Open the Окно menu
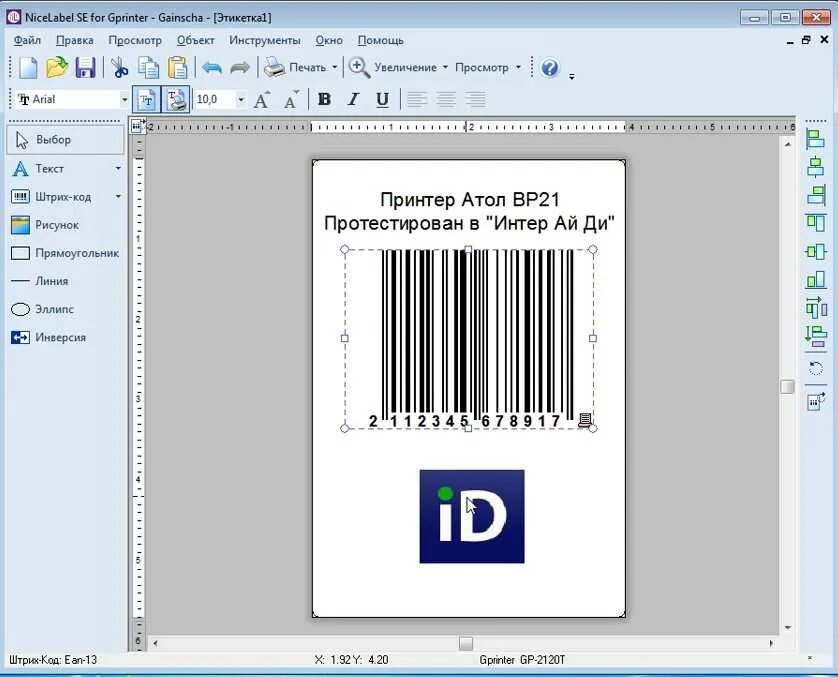838x677 pixels. 329,41
